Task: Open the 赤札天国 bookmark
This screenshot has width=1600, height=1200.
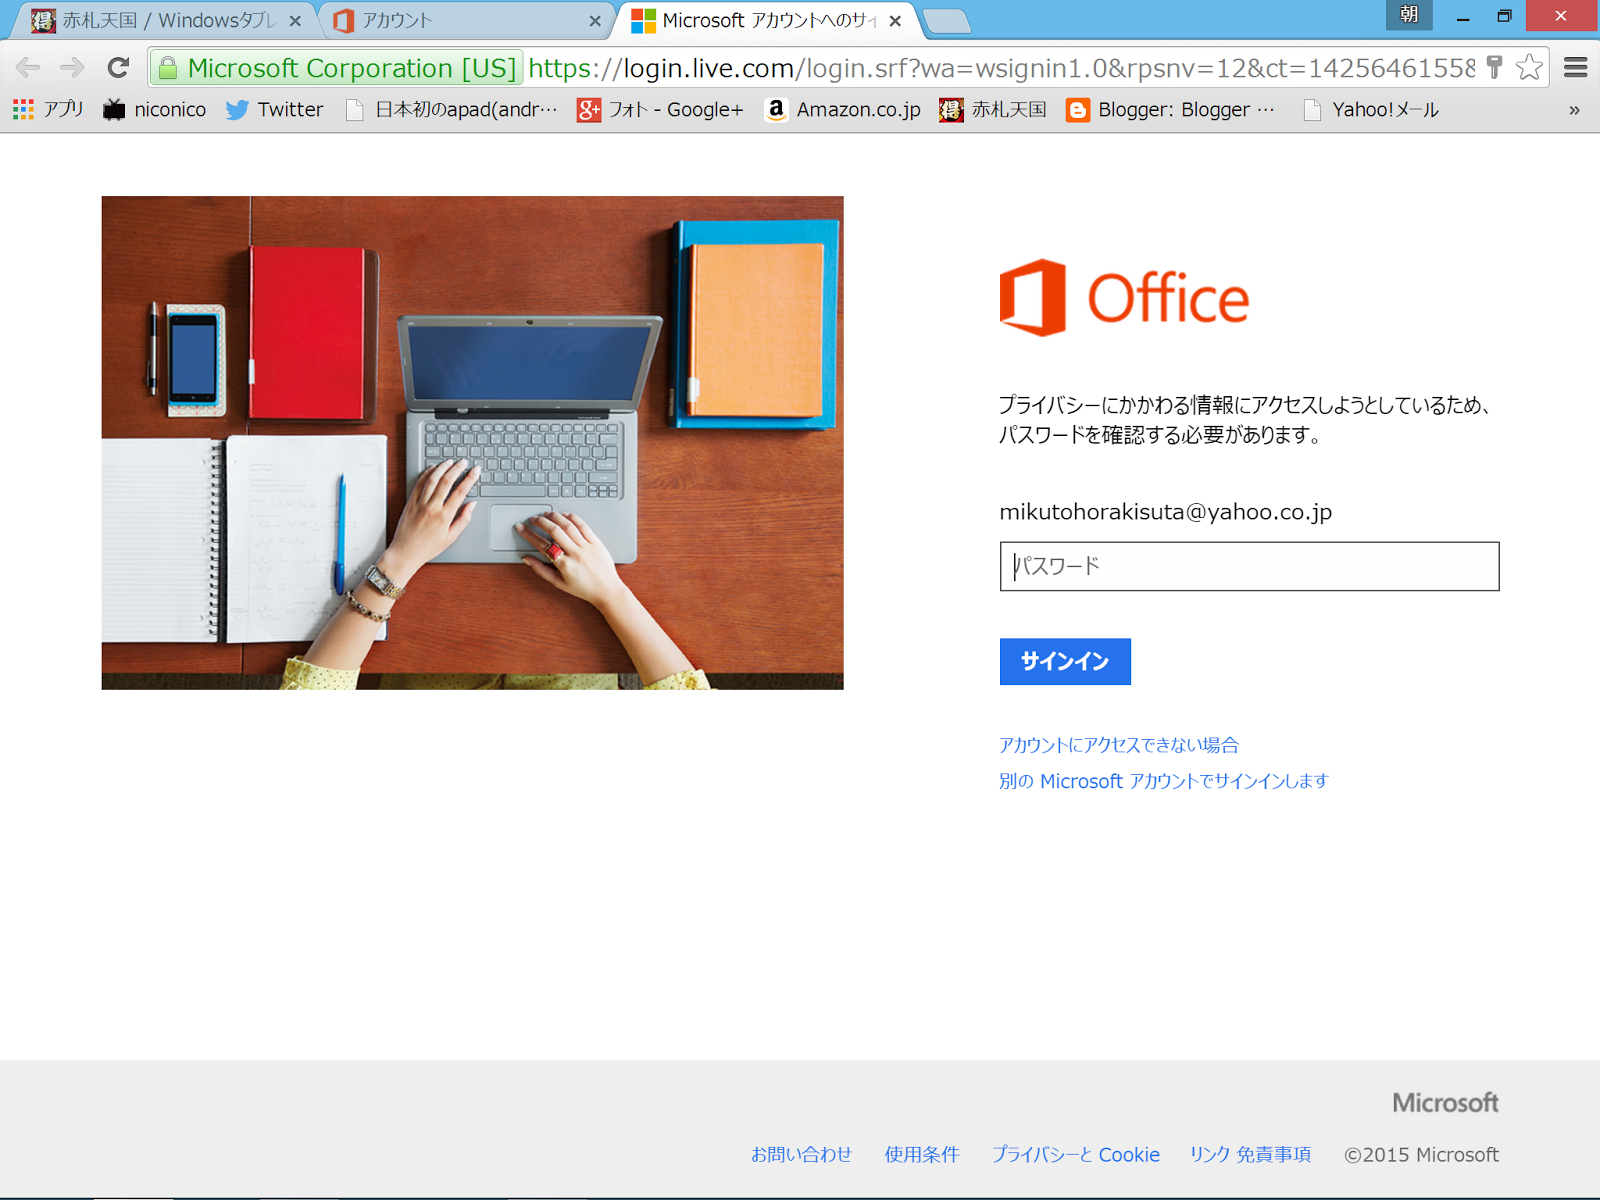Action: point(993,109)
